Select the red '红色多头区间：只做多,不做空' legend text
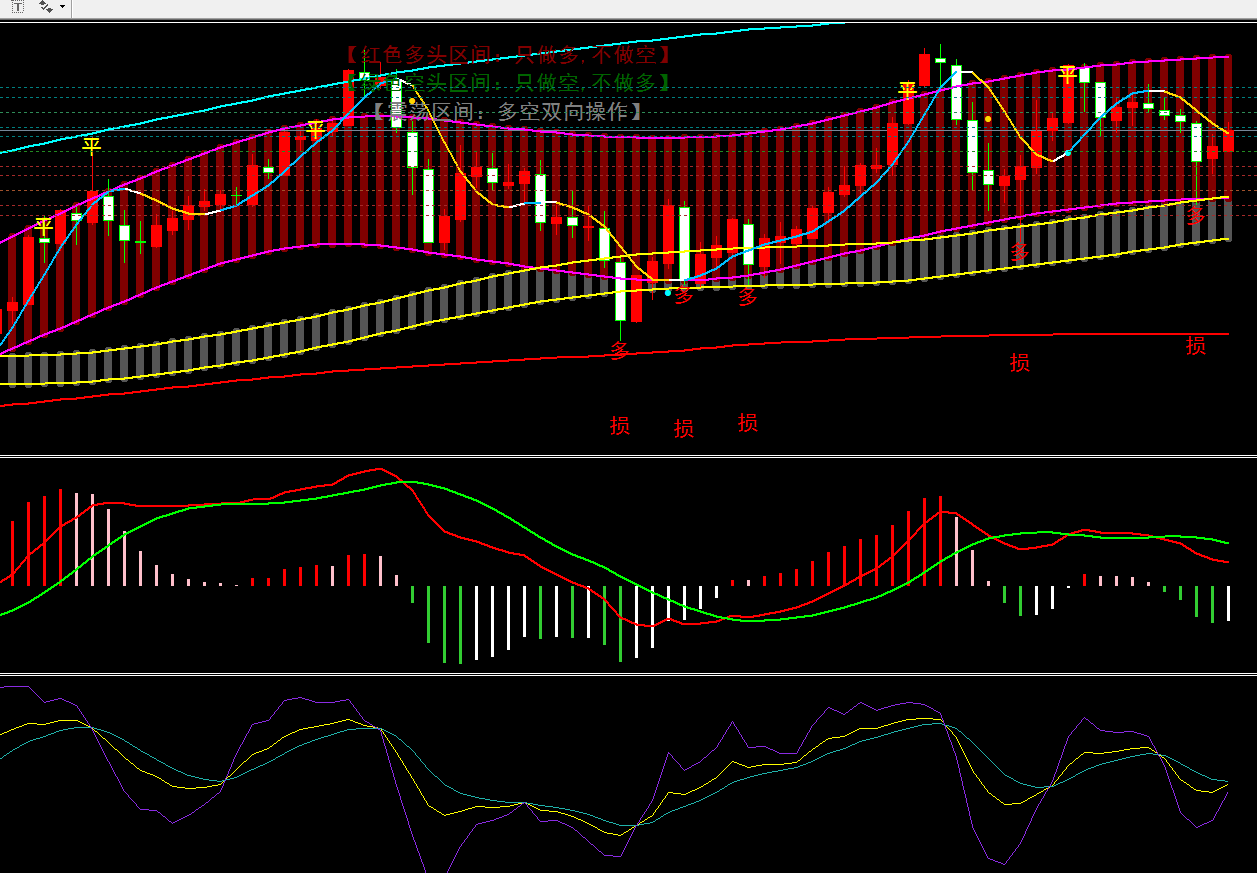1257x873 pixels. pyautogui.click(x=507, y=55)
